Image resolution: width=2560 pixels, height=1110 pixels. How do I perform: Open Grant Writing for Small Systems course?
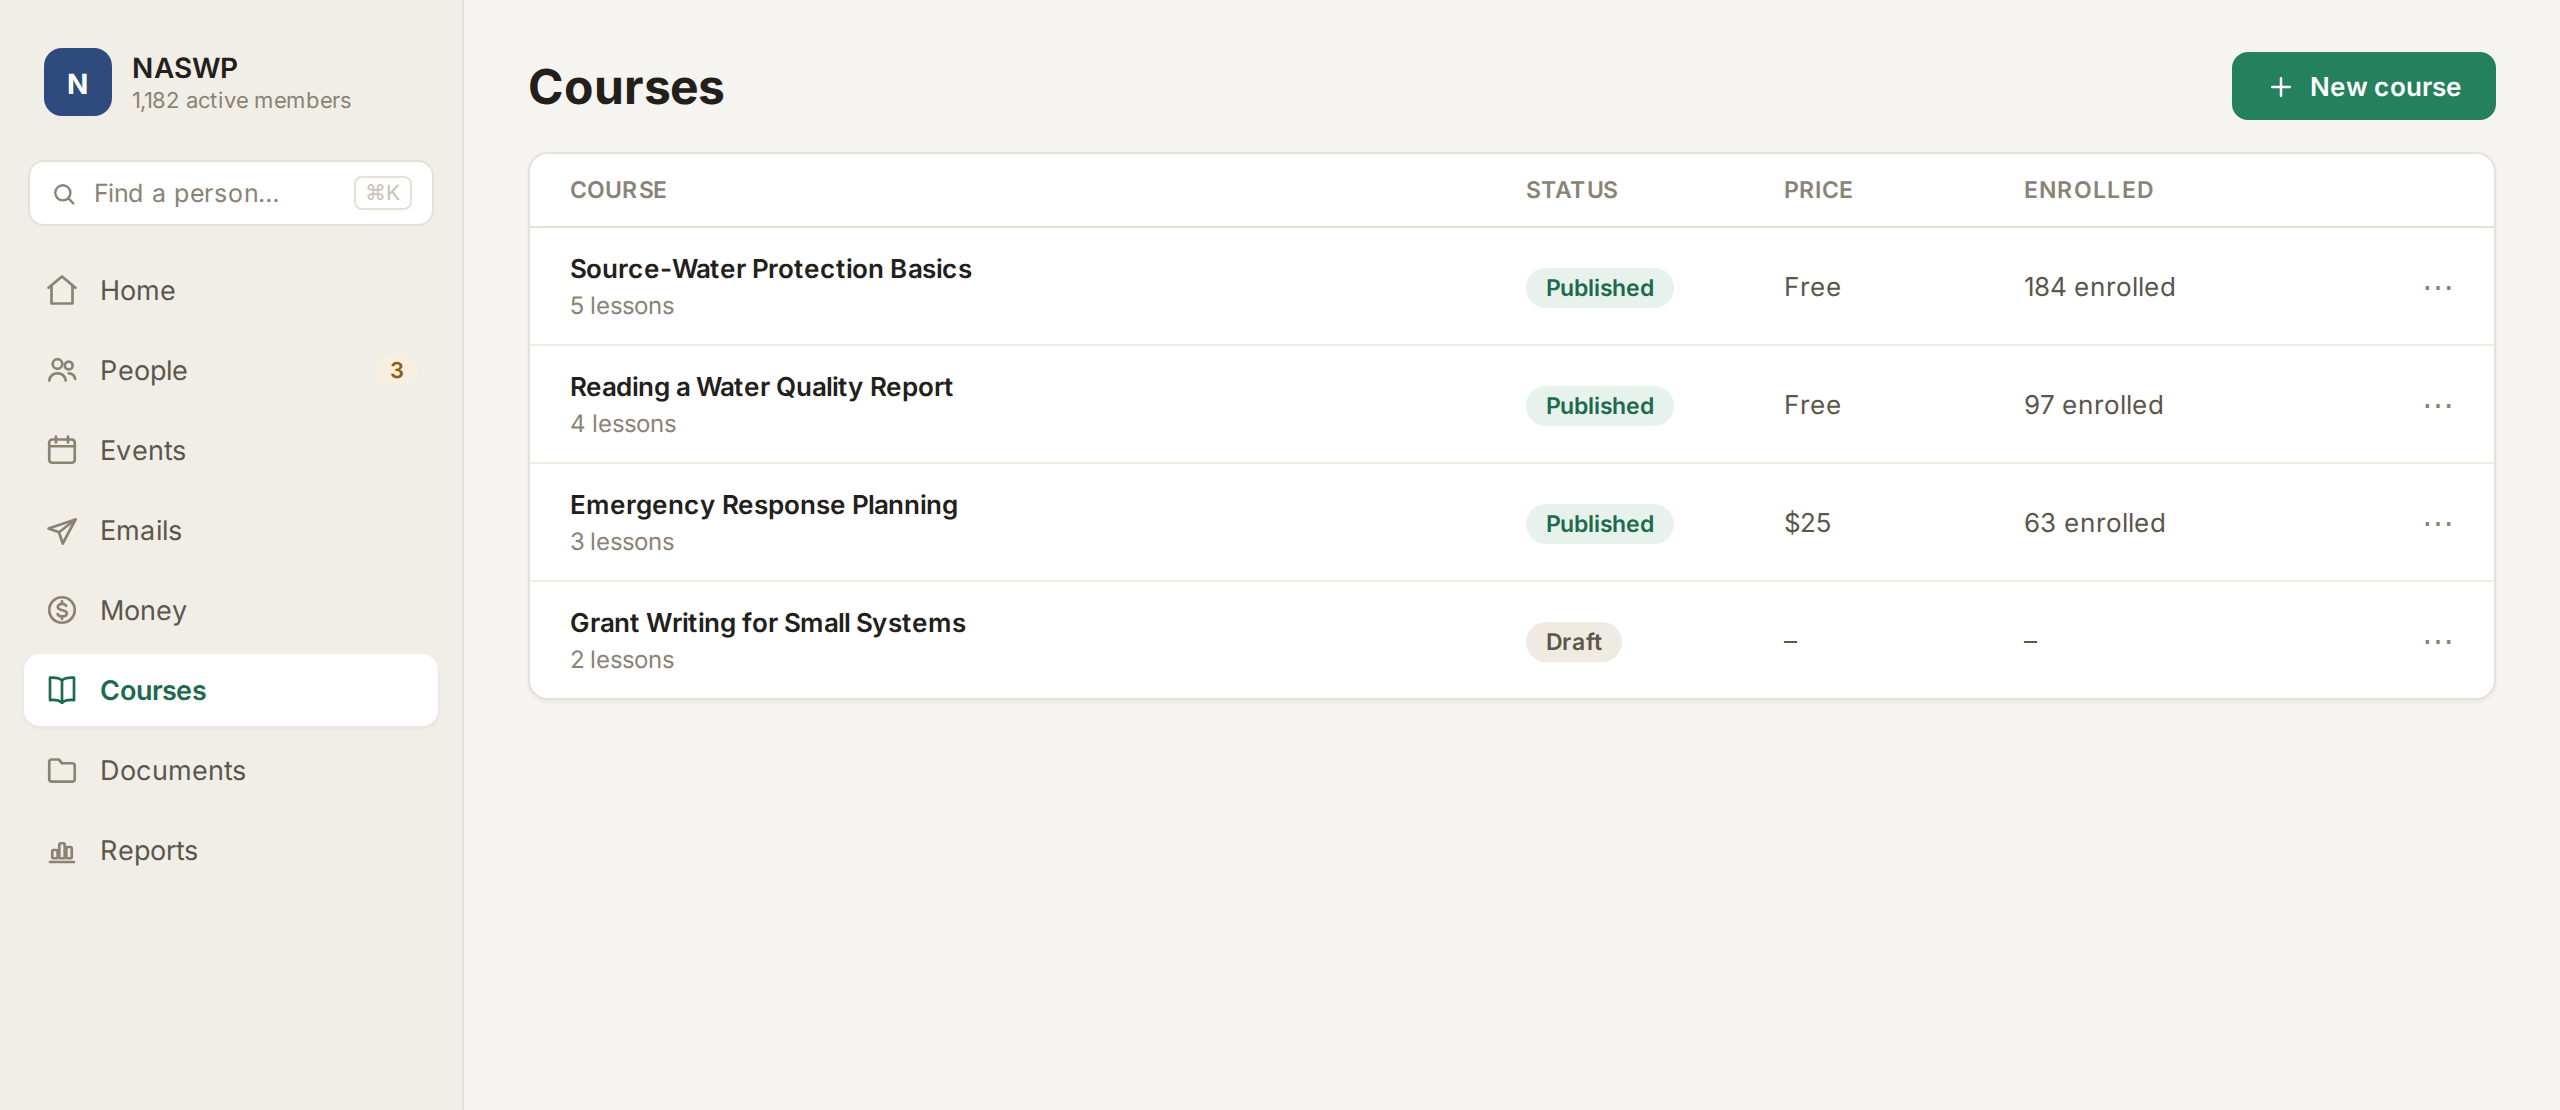[x=768, y=623]
